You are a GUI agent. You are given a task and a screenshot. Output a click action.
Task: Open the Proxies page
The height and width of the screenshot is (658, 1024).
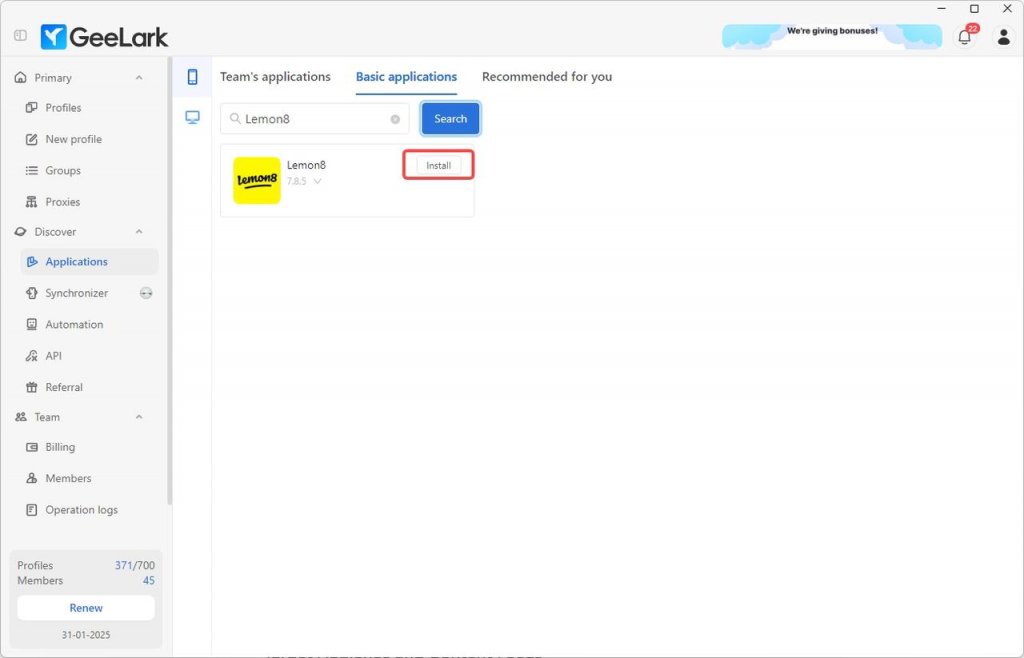(x=89, y=202)
